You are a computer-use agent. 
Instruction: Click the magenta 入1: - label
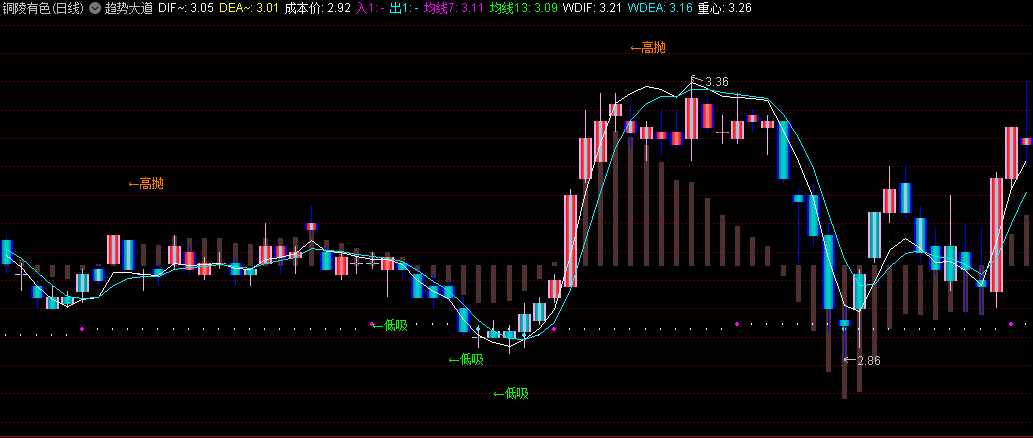coord(370,9)
